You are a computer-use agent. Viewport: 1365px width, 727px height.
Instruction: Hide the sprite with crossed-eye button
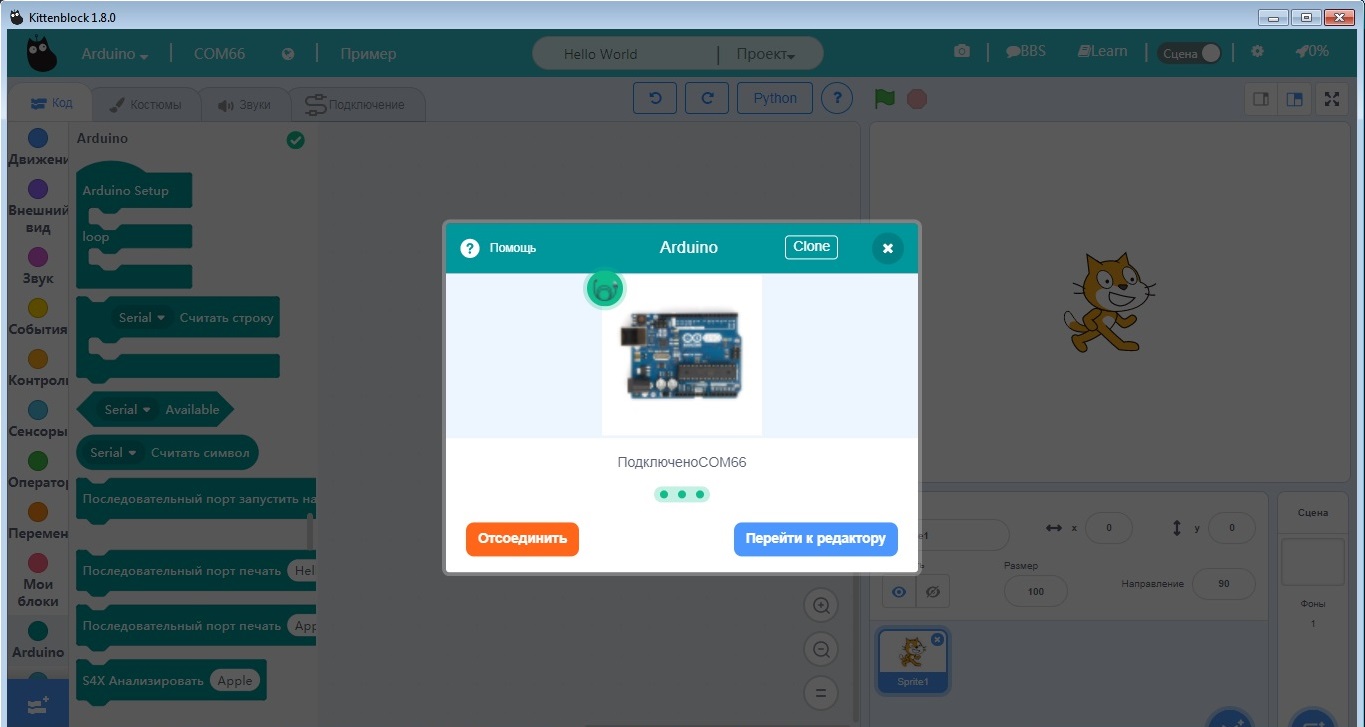[933, 592]
